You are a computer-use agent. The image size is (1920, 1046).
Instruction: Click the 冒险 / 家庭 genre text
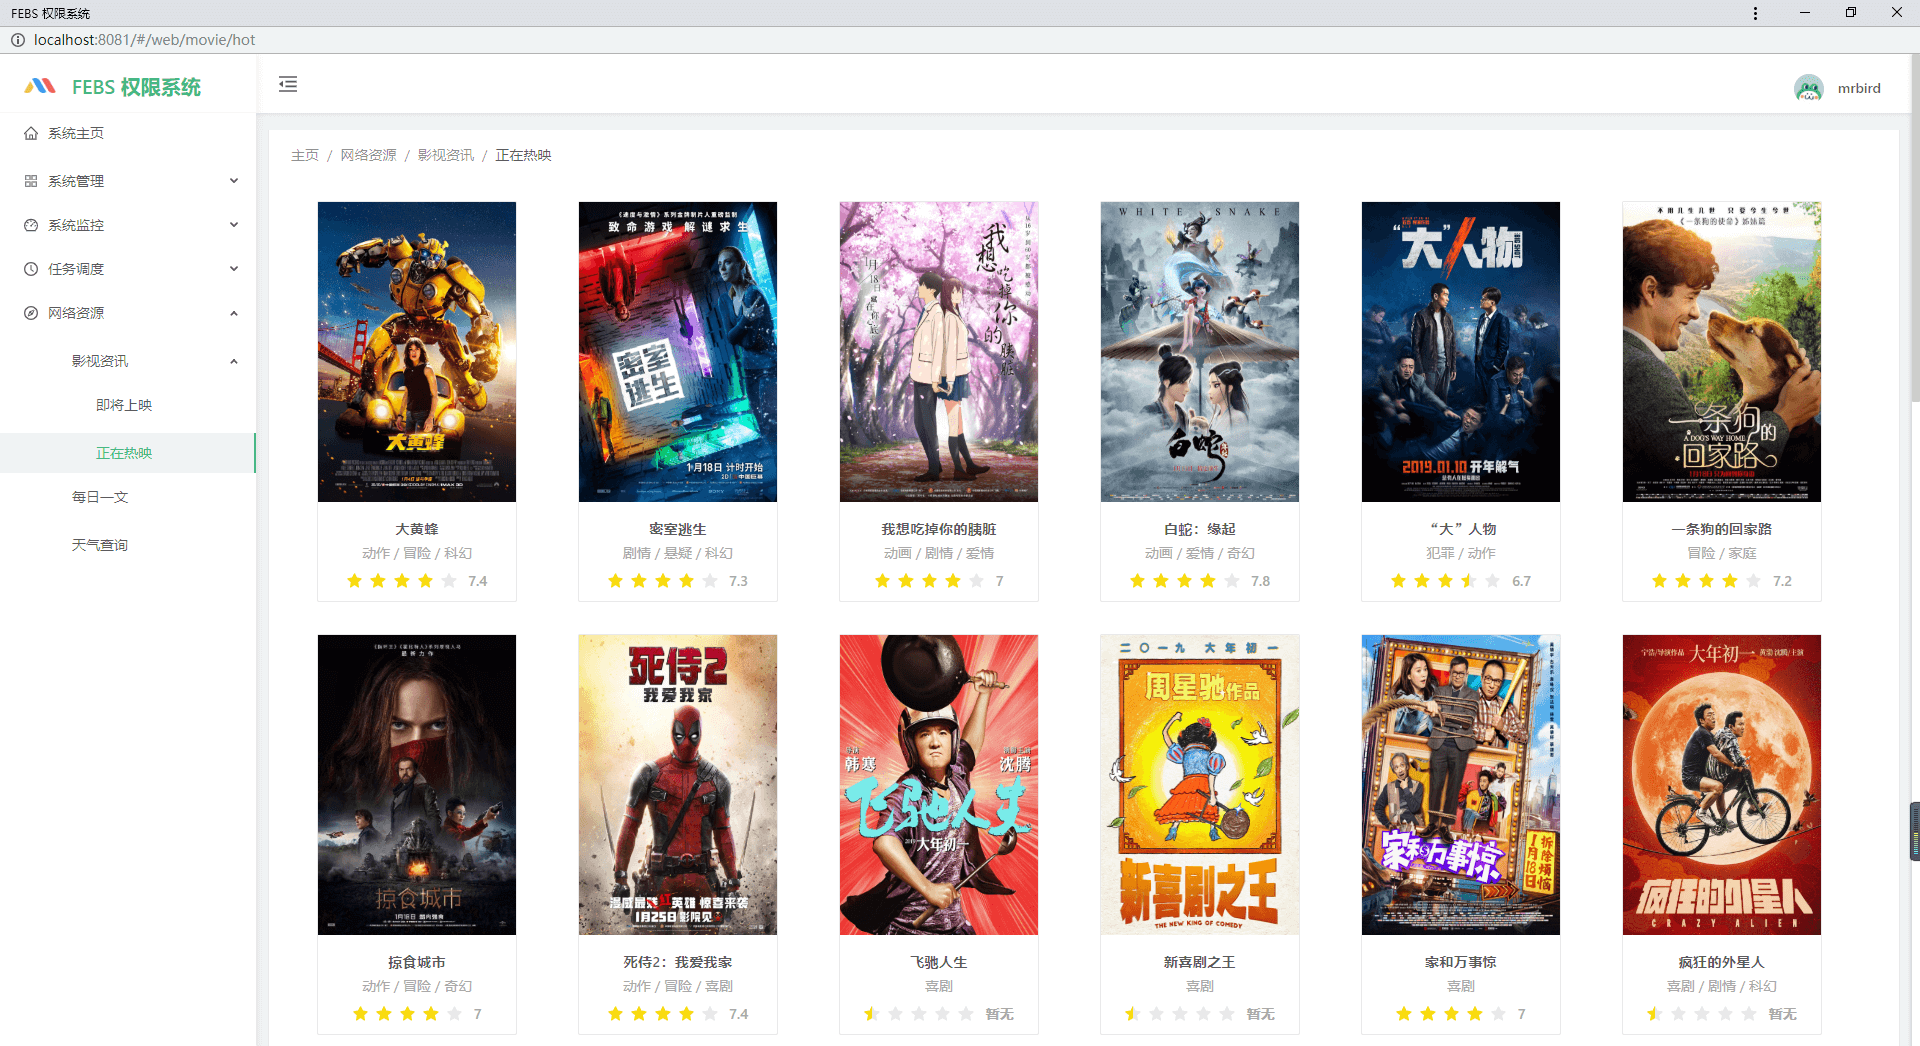pos(1722,553)
